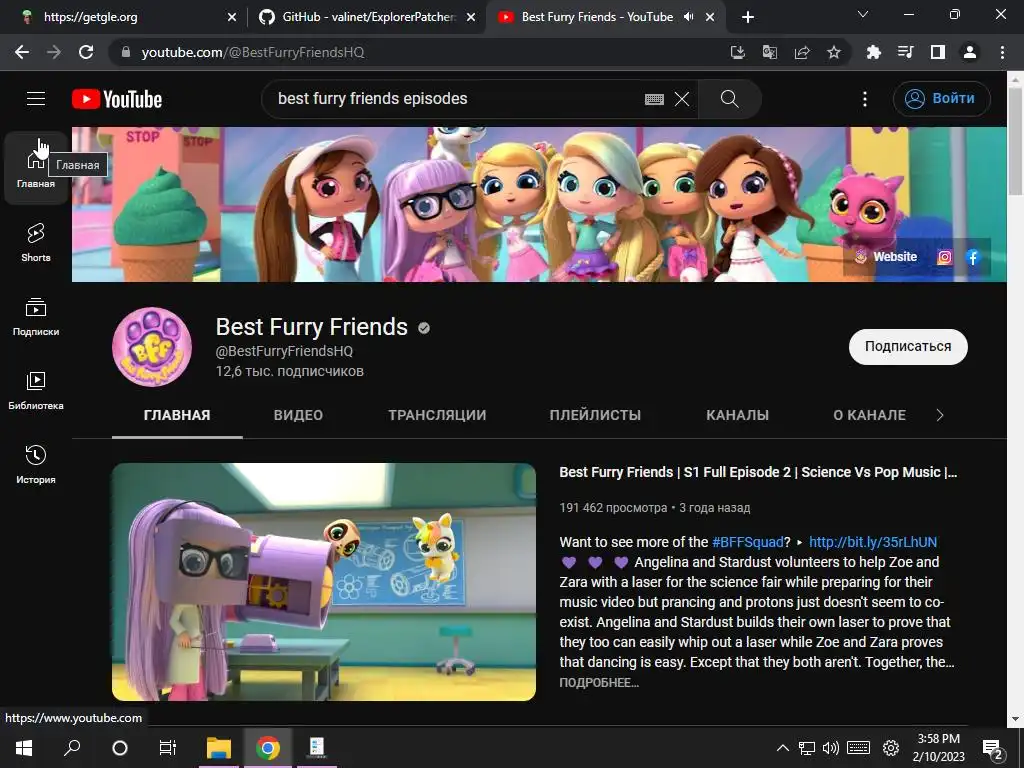
Task: Open the bit.ly/35rLhUN link
Action: click(x=872, y=542)
